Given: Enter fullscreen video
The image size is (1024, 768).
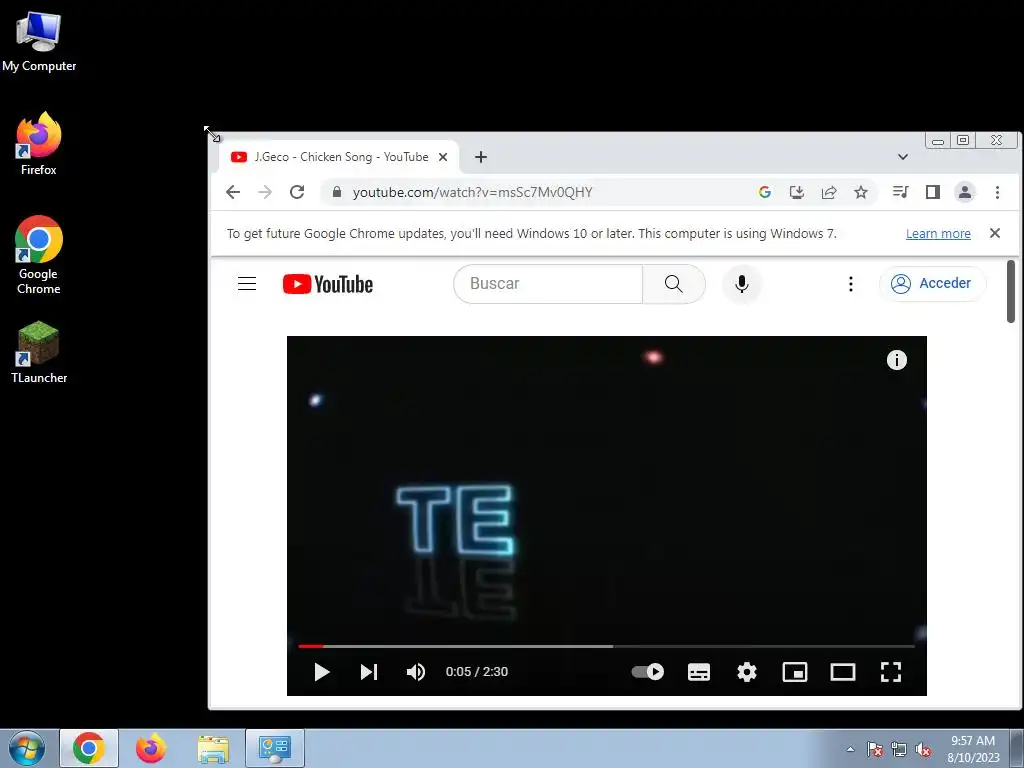Looking at the screenshot, I should 891,672.
